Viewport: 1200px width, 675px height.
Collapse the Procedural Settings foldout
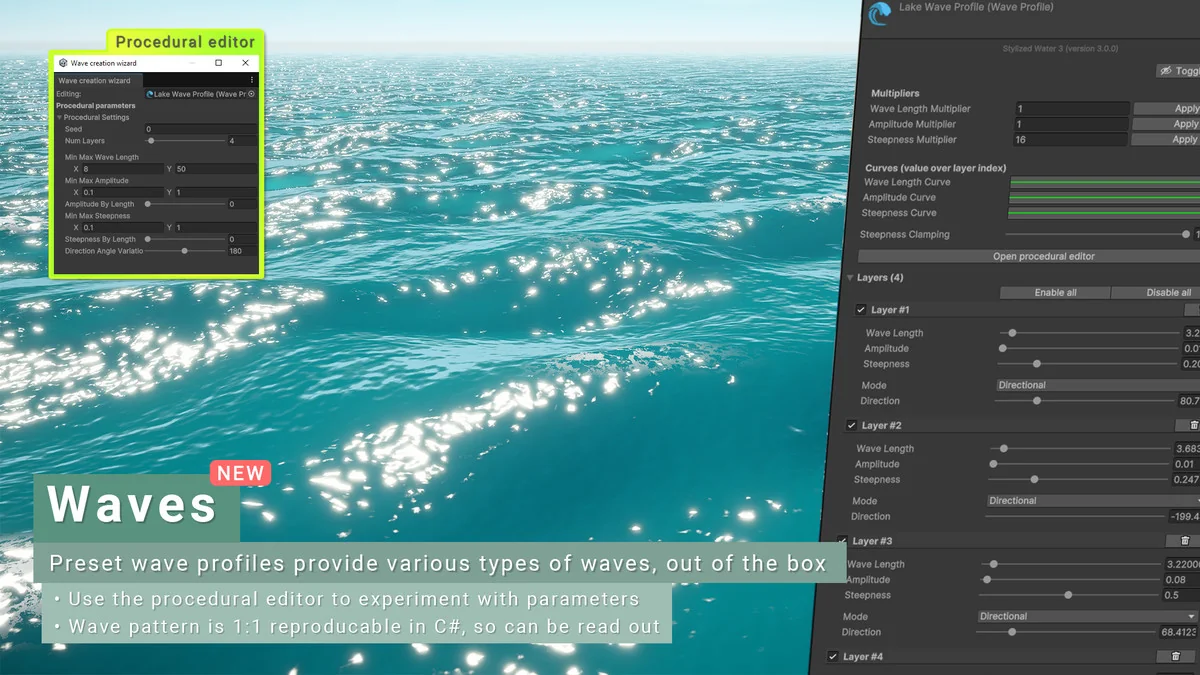click(60, 118)
